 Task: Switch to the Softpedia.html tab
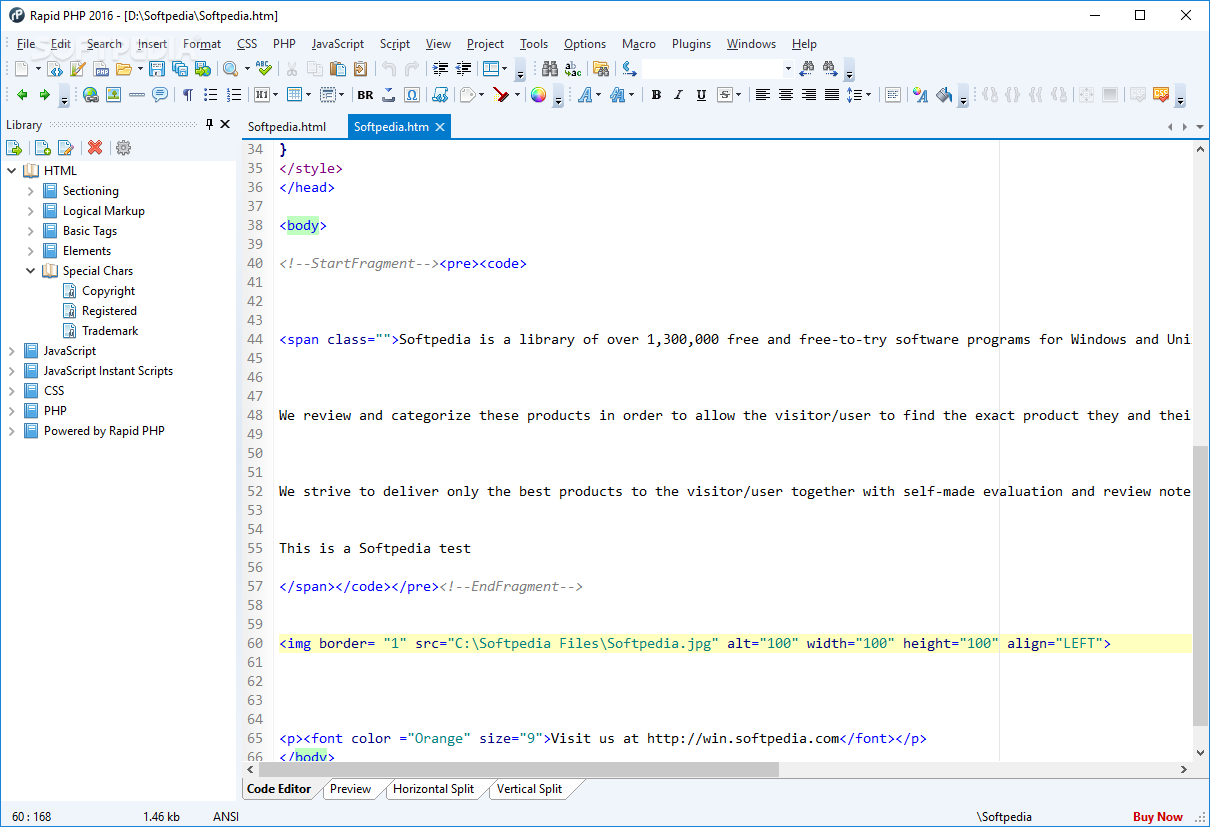point(287,127)
